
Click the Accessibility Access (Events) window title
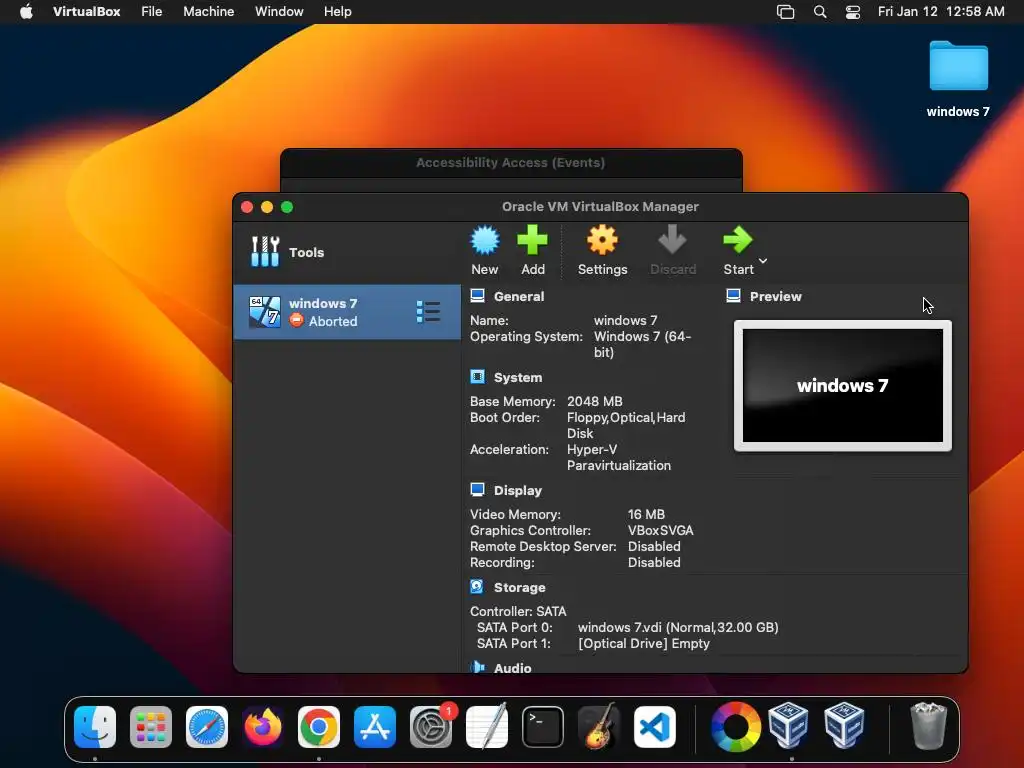(511, 163)
